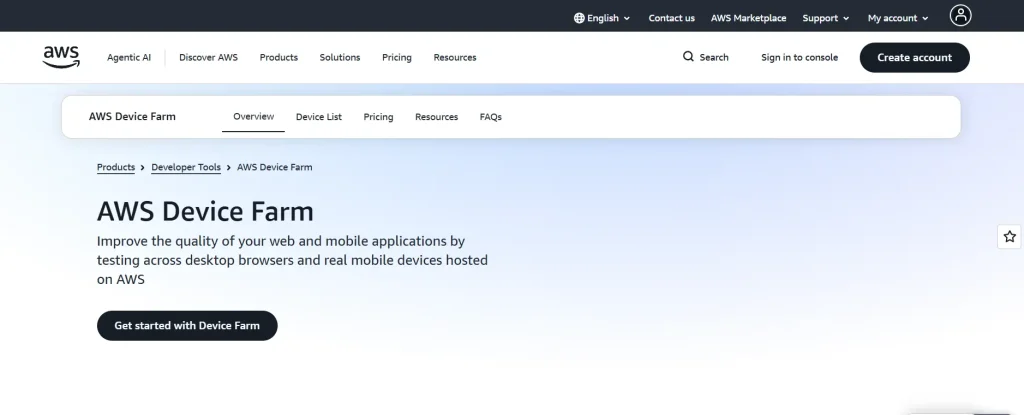
Task: Click Get started with Device Farm button
Action: 187,325
